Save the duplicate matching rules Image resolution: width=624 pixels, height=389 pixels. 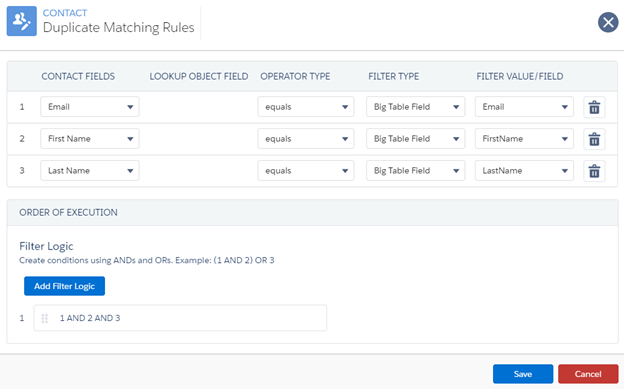(523, 374)
